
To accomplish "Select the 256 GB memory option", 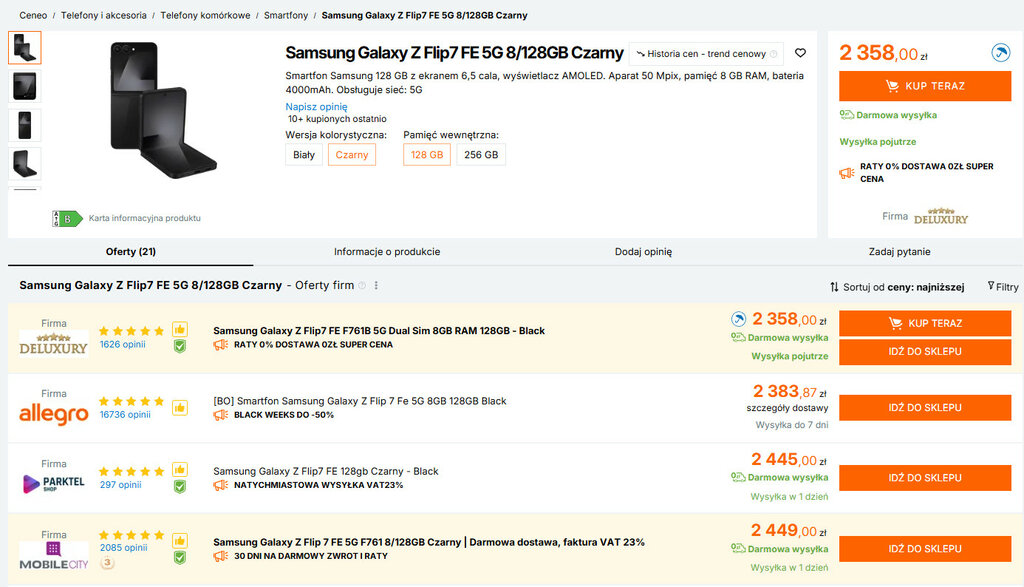I will [481, 155].
